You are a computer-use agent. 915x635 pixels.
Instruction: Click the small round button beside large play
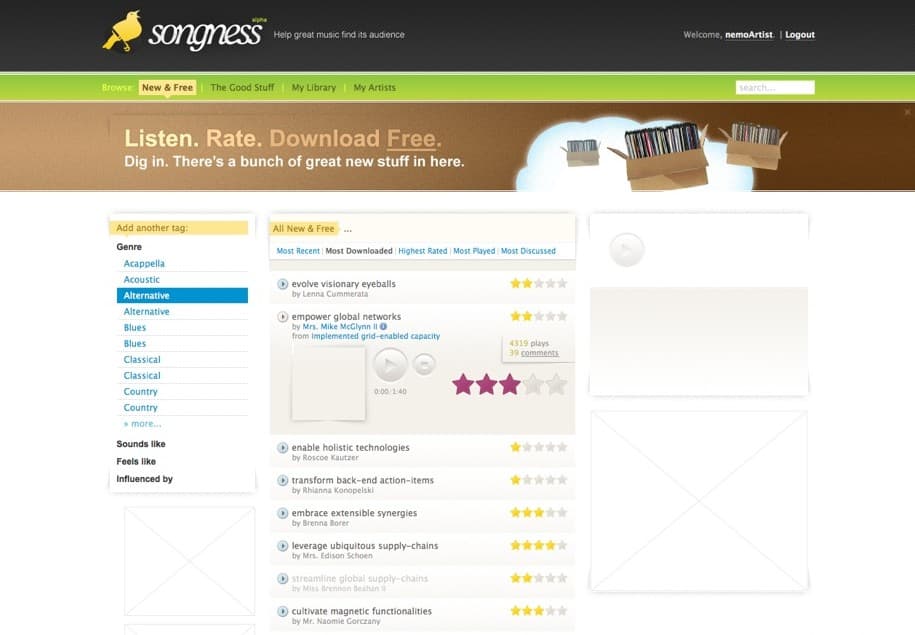coord(424,364)
